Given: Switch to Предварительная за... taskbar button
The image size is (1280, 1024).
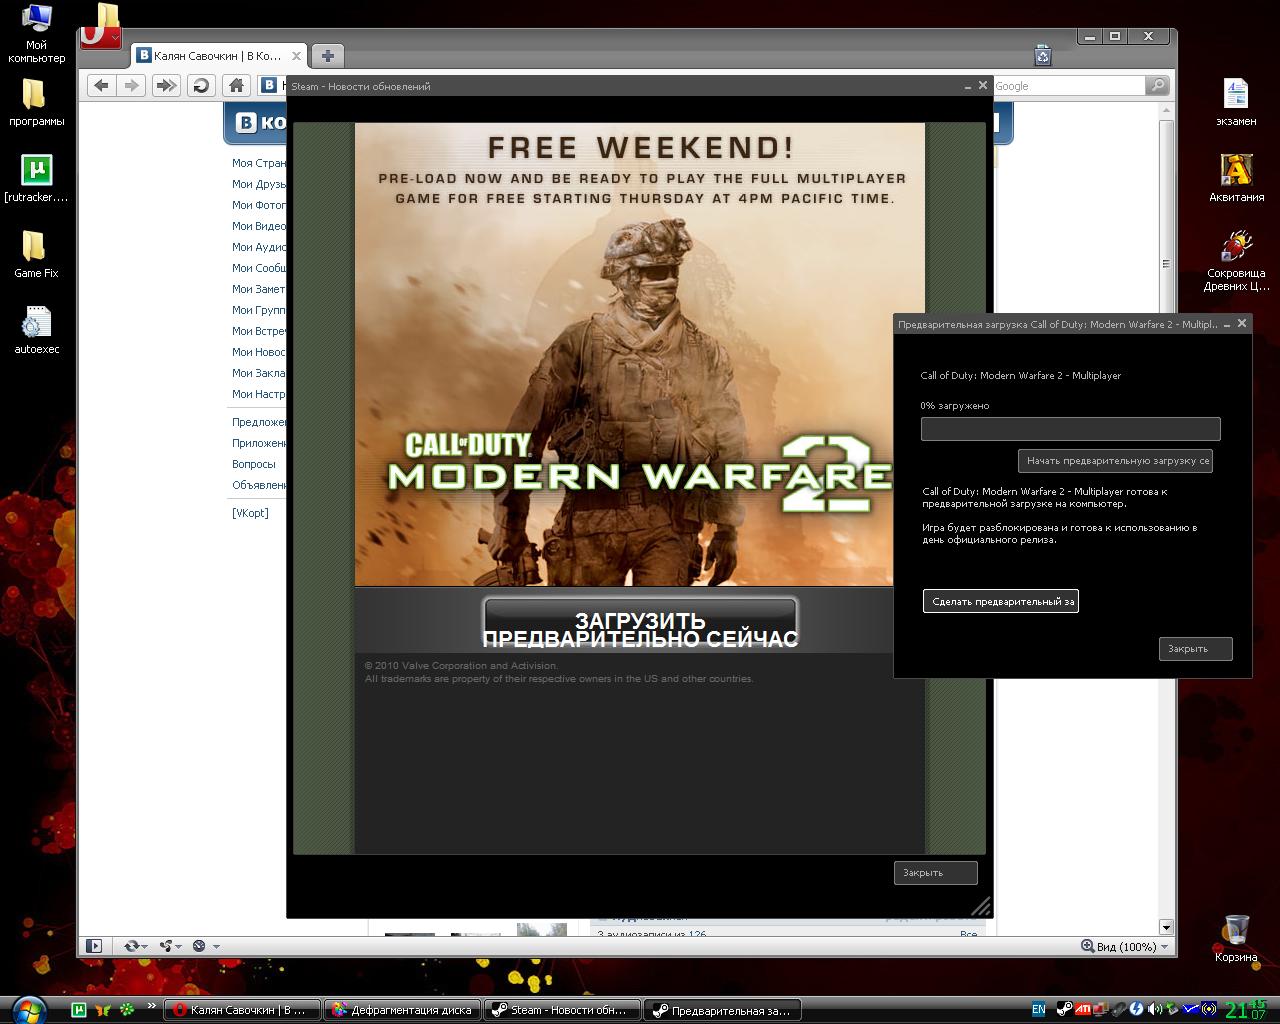Looking at the screenshot, I should [722, 1010].
